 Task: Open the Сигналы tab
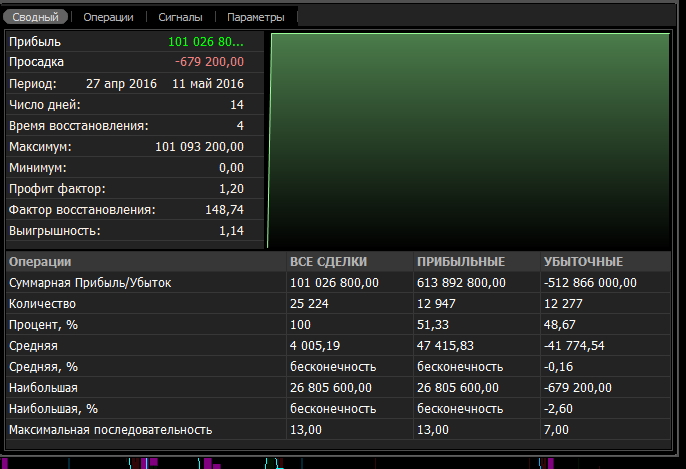click(x=181, y=17)
